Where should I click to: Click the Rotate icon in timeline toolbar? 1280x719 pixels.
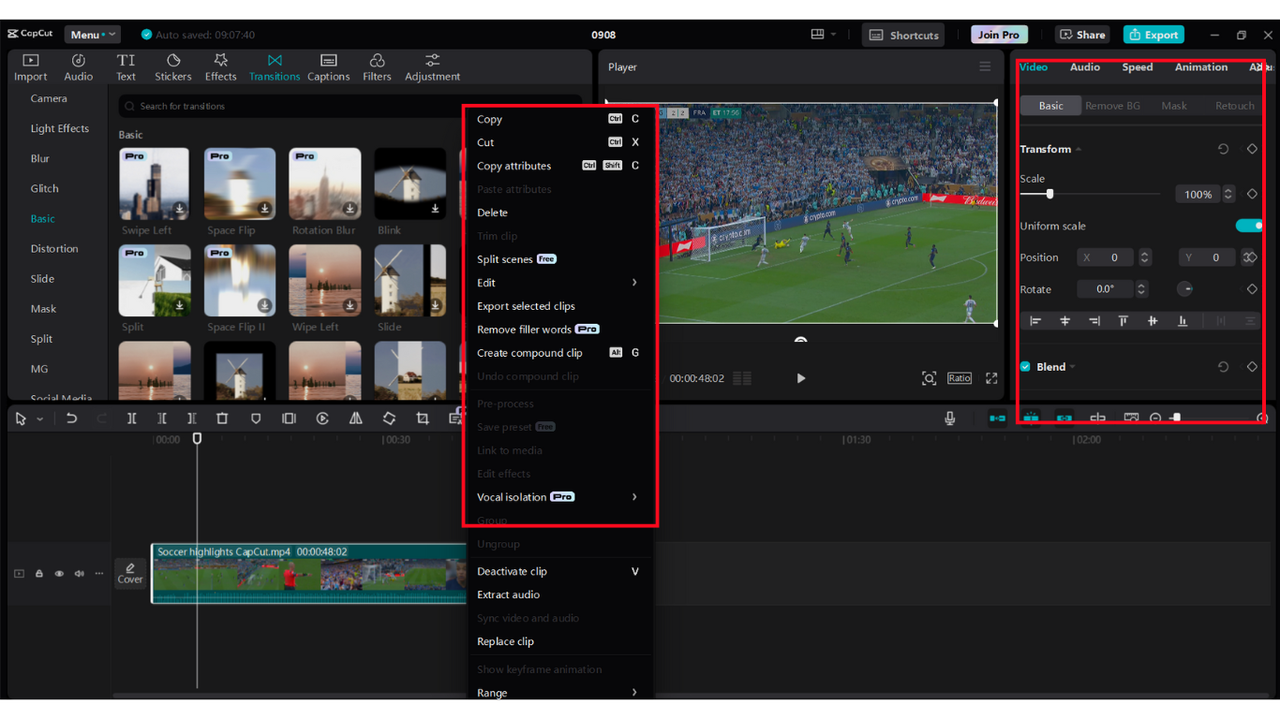point(389,419)
